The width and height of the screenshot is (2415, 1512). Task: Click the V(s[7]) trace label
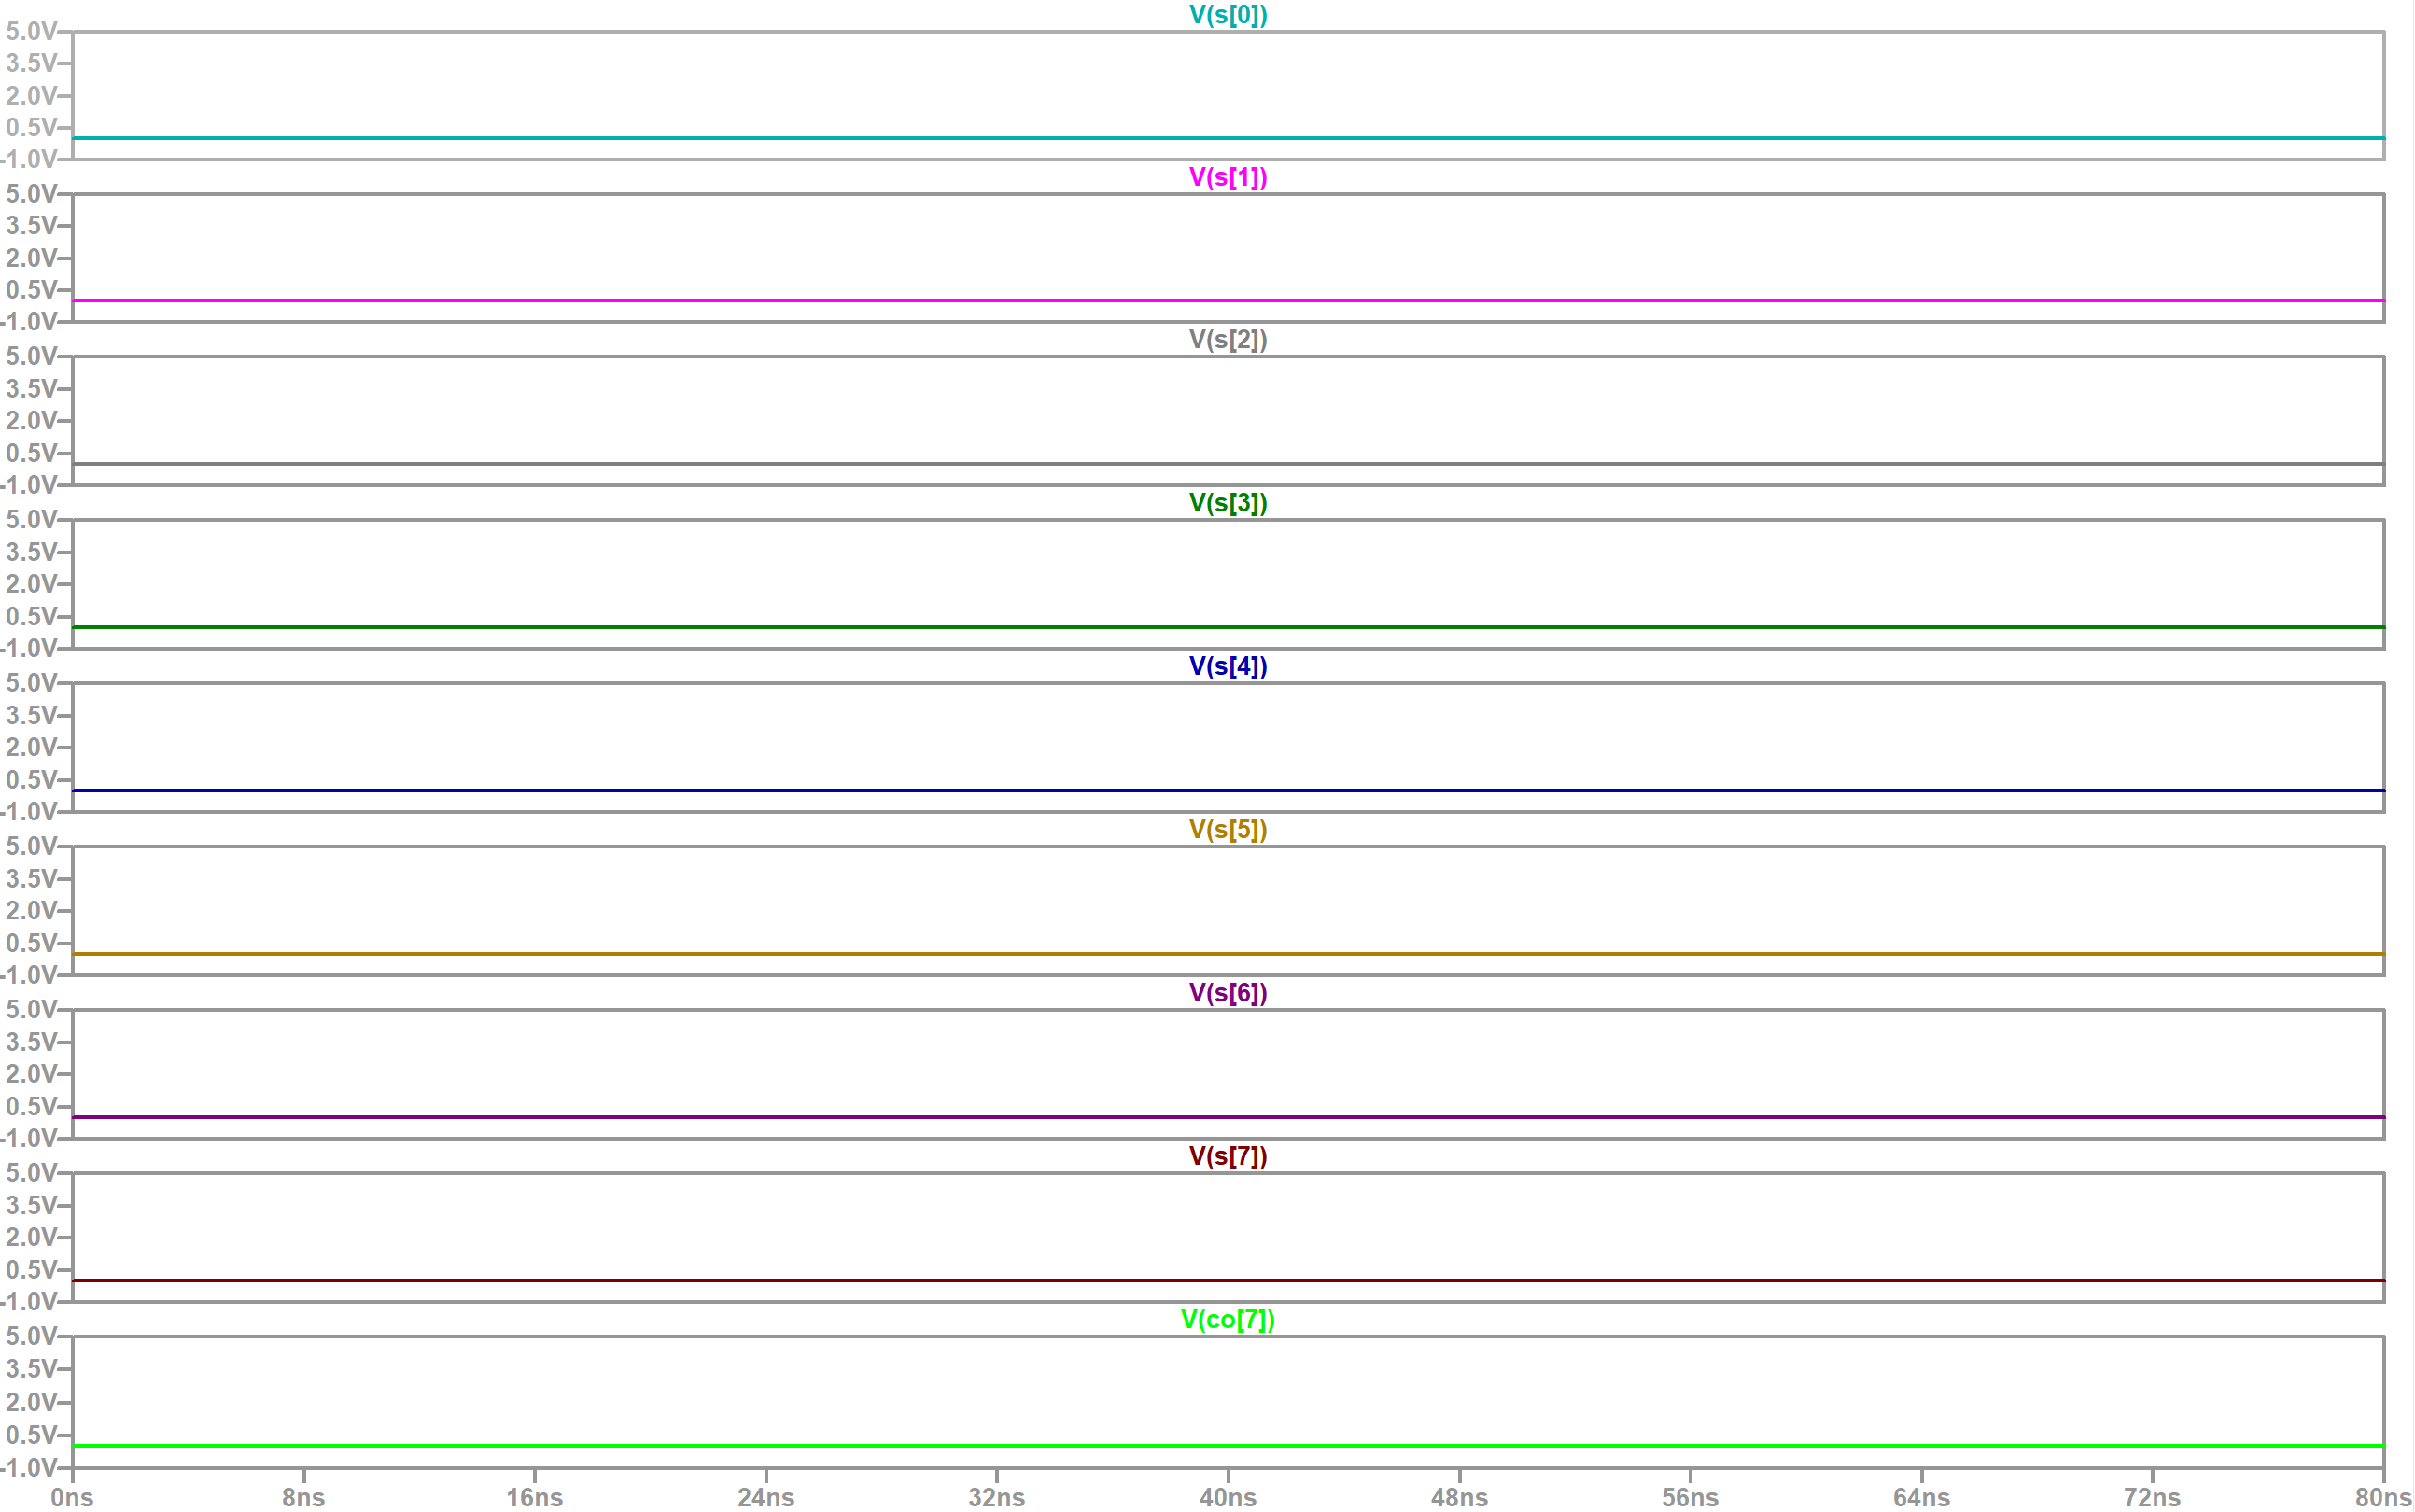pos(1227,1157)
